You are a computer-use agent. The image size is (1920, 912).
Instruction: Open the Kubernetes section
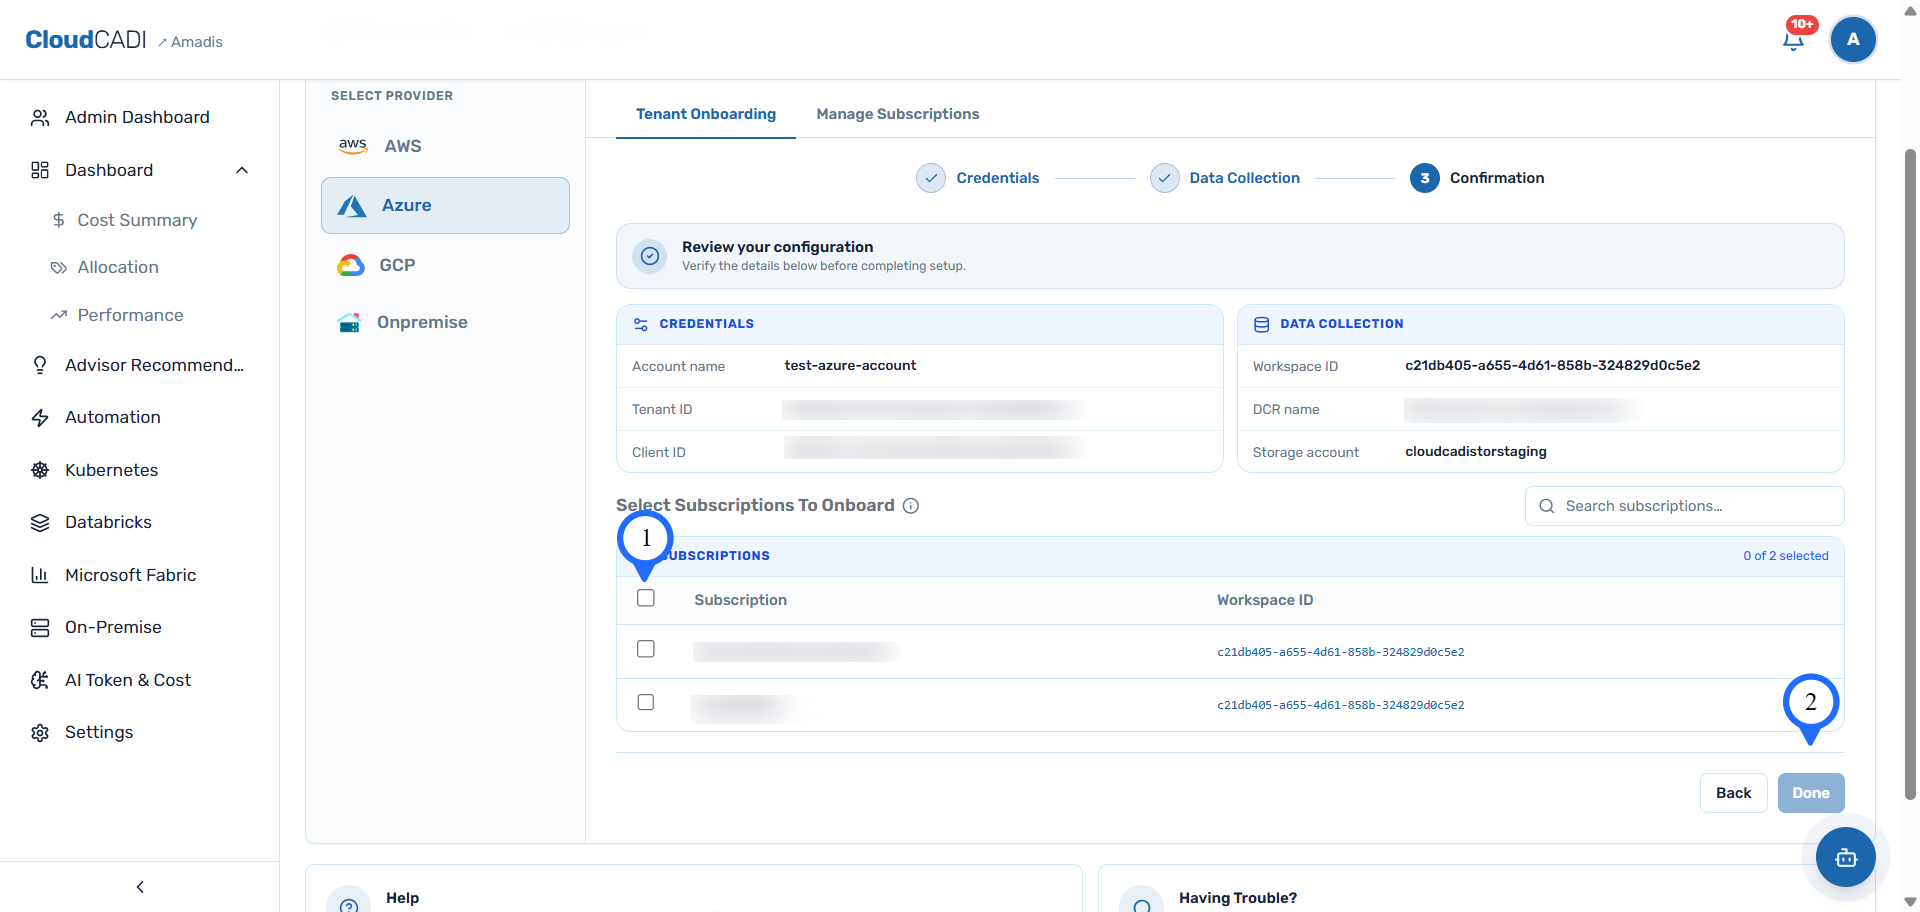point(112,470)
